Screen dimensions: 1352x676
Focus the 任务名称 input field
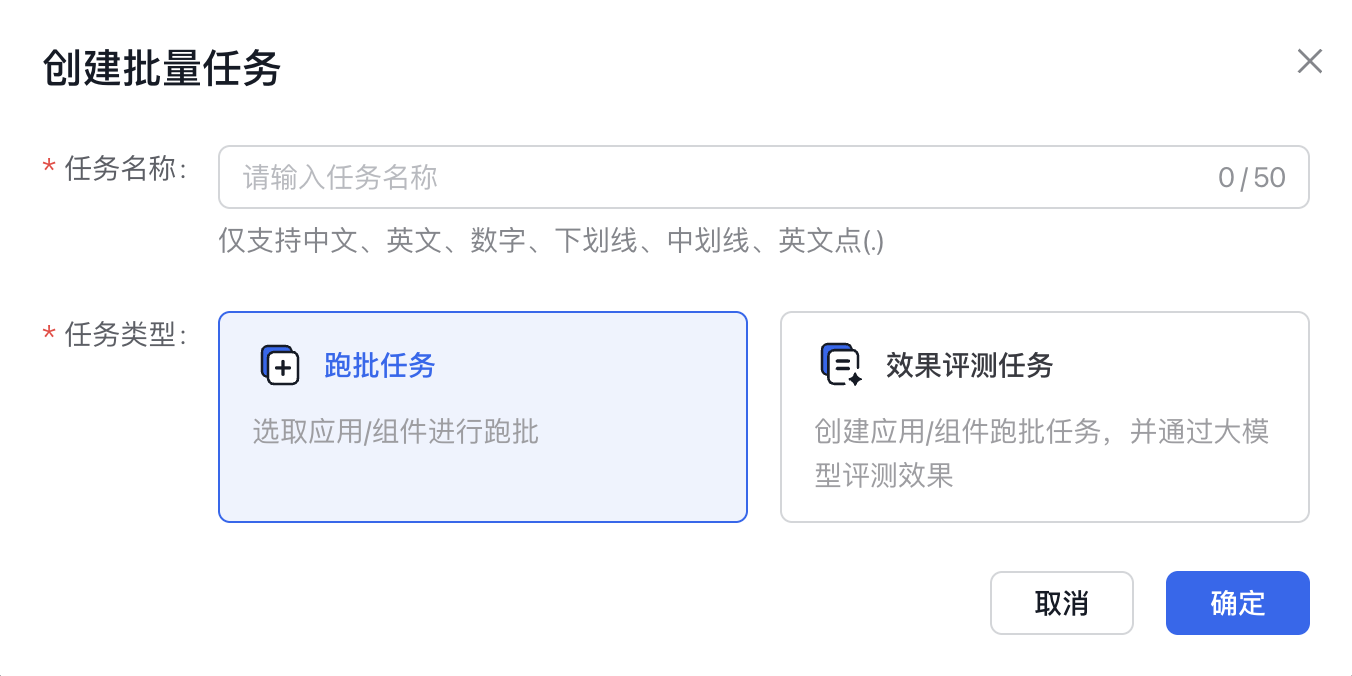(764, 178)
